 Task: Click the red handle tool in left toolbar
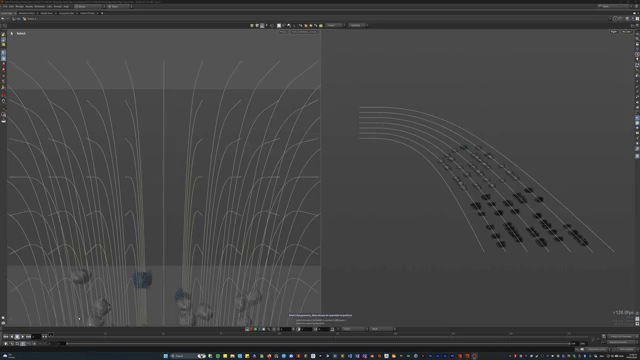[x=3, y=95]
